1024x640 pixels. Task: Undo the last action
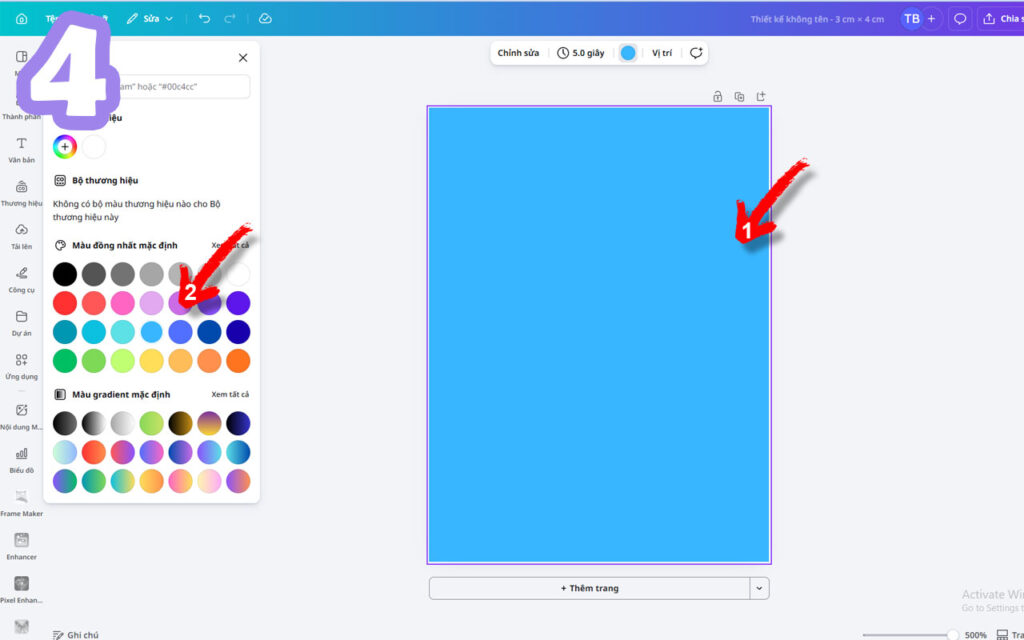click(204, 19)
